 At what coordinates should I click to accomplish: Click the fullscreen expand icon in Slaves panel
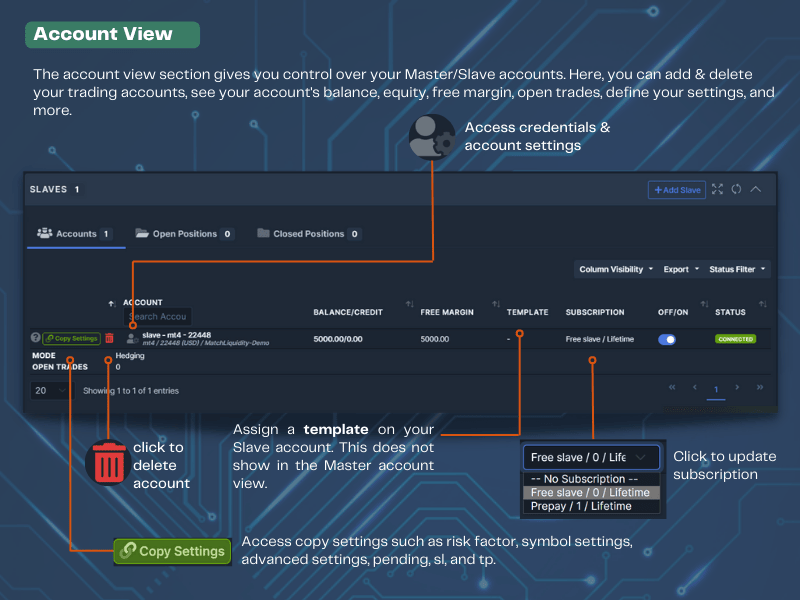[717, 189]
